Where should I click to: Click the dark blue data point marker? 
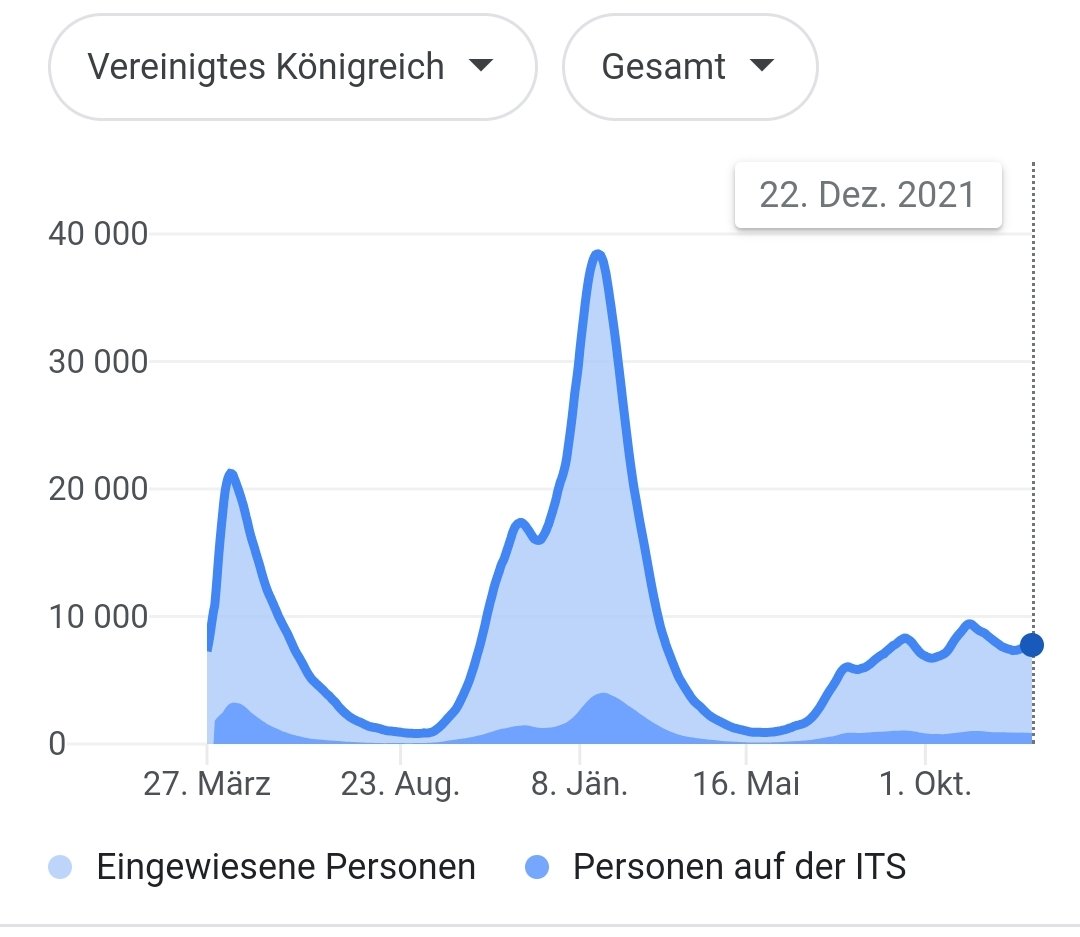(x=1032, y=646)
